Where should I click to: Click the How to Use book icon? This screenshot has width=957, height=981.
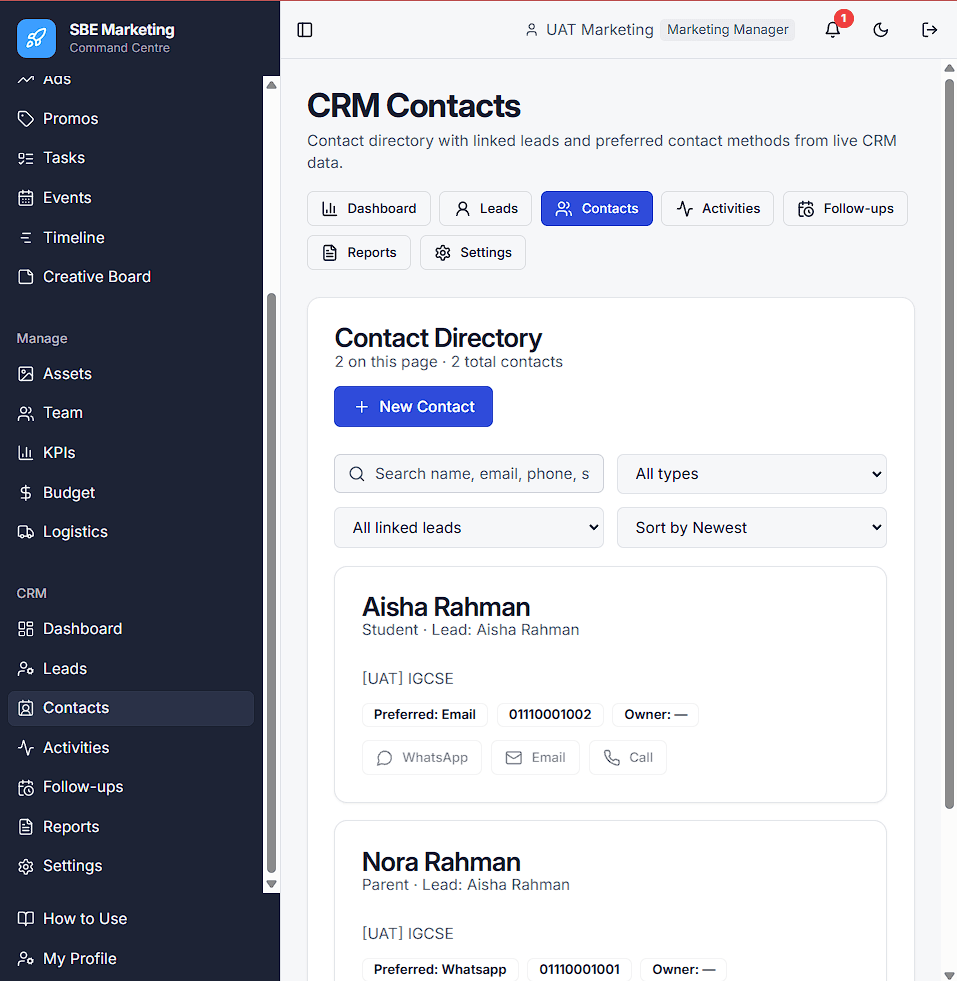point(26,918)
